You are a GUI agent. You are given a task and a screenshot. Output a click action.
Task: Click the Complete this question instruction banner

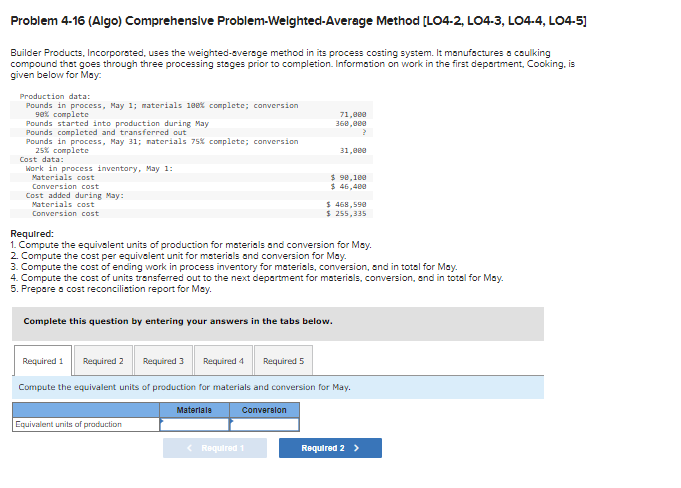[278, 324]
